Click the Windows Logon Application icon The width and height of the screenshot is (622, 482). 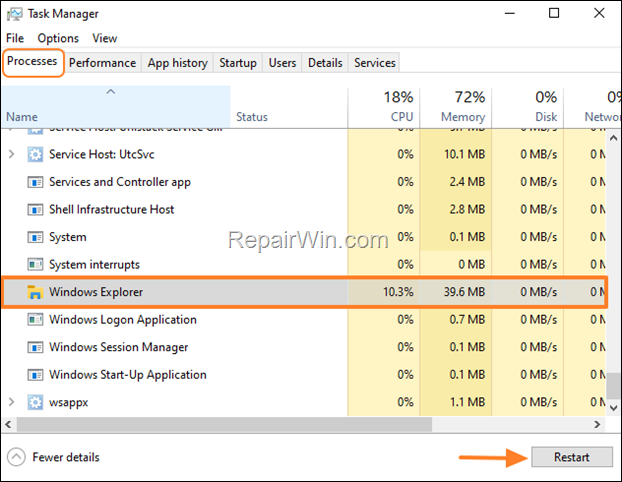pos(35,320)
